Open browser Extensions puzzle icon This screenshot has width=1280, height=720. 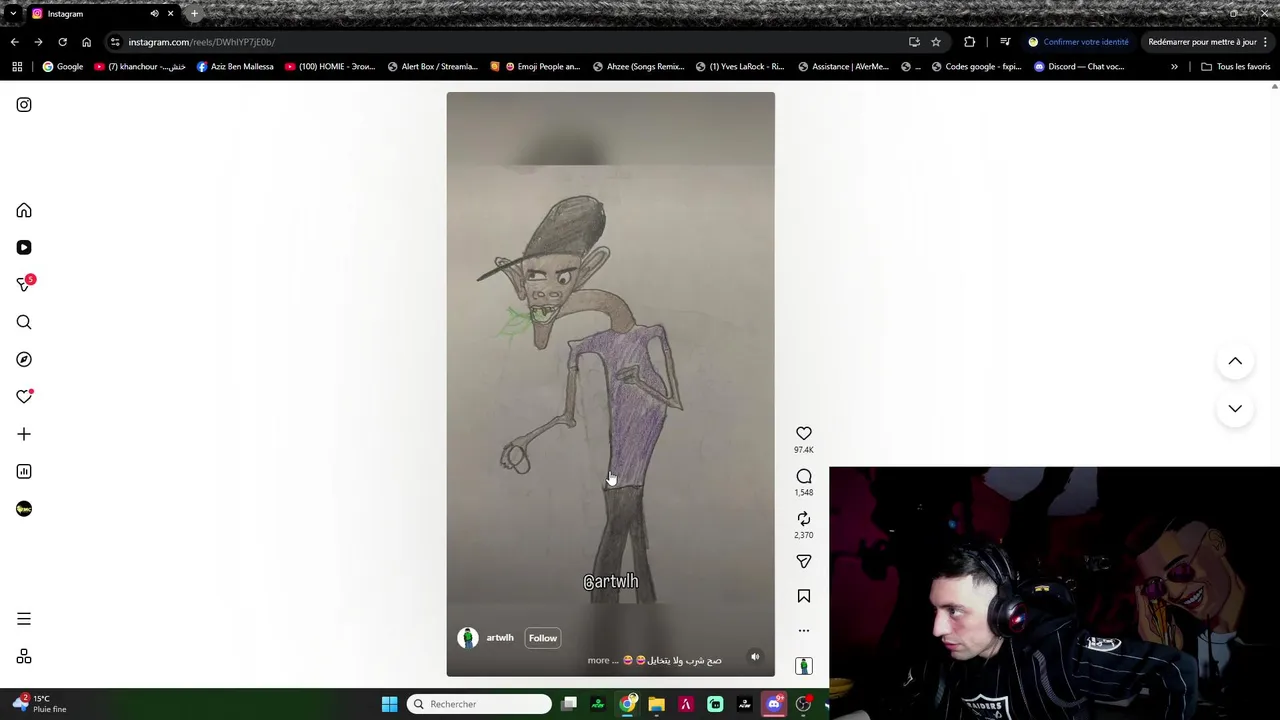[x=969, y=42]
